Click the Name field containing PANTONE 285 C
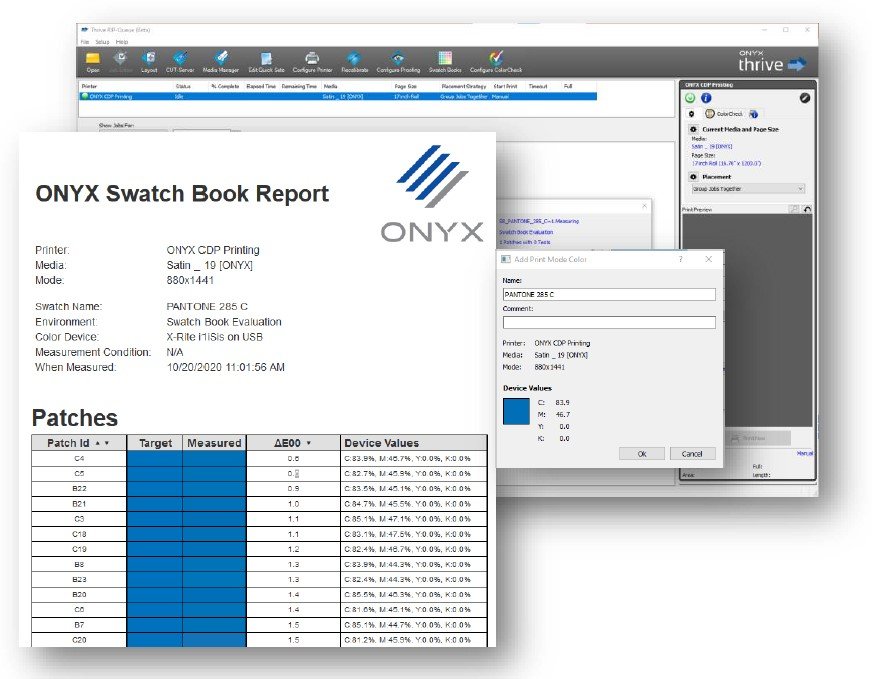The image size is (872, 679). point(609,294)
